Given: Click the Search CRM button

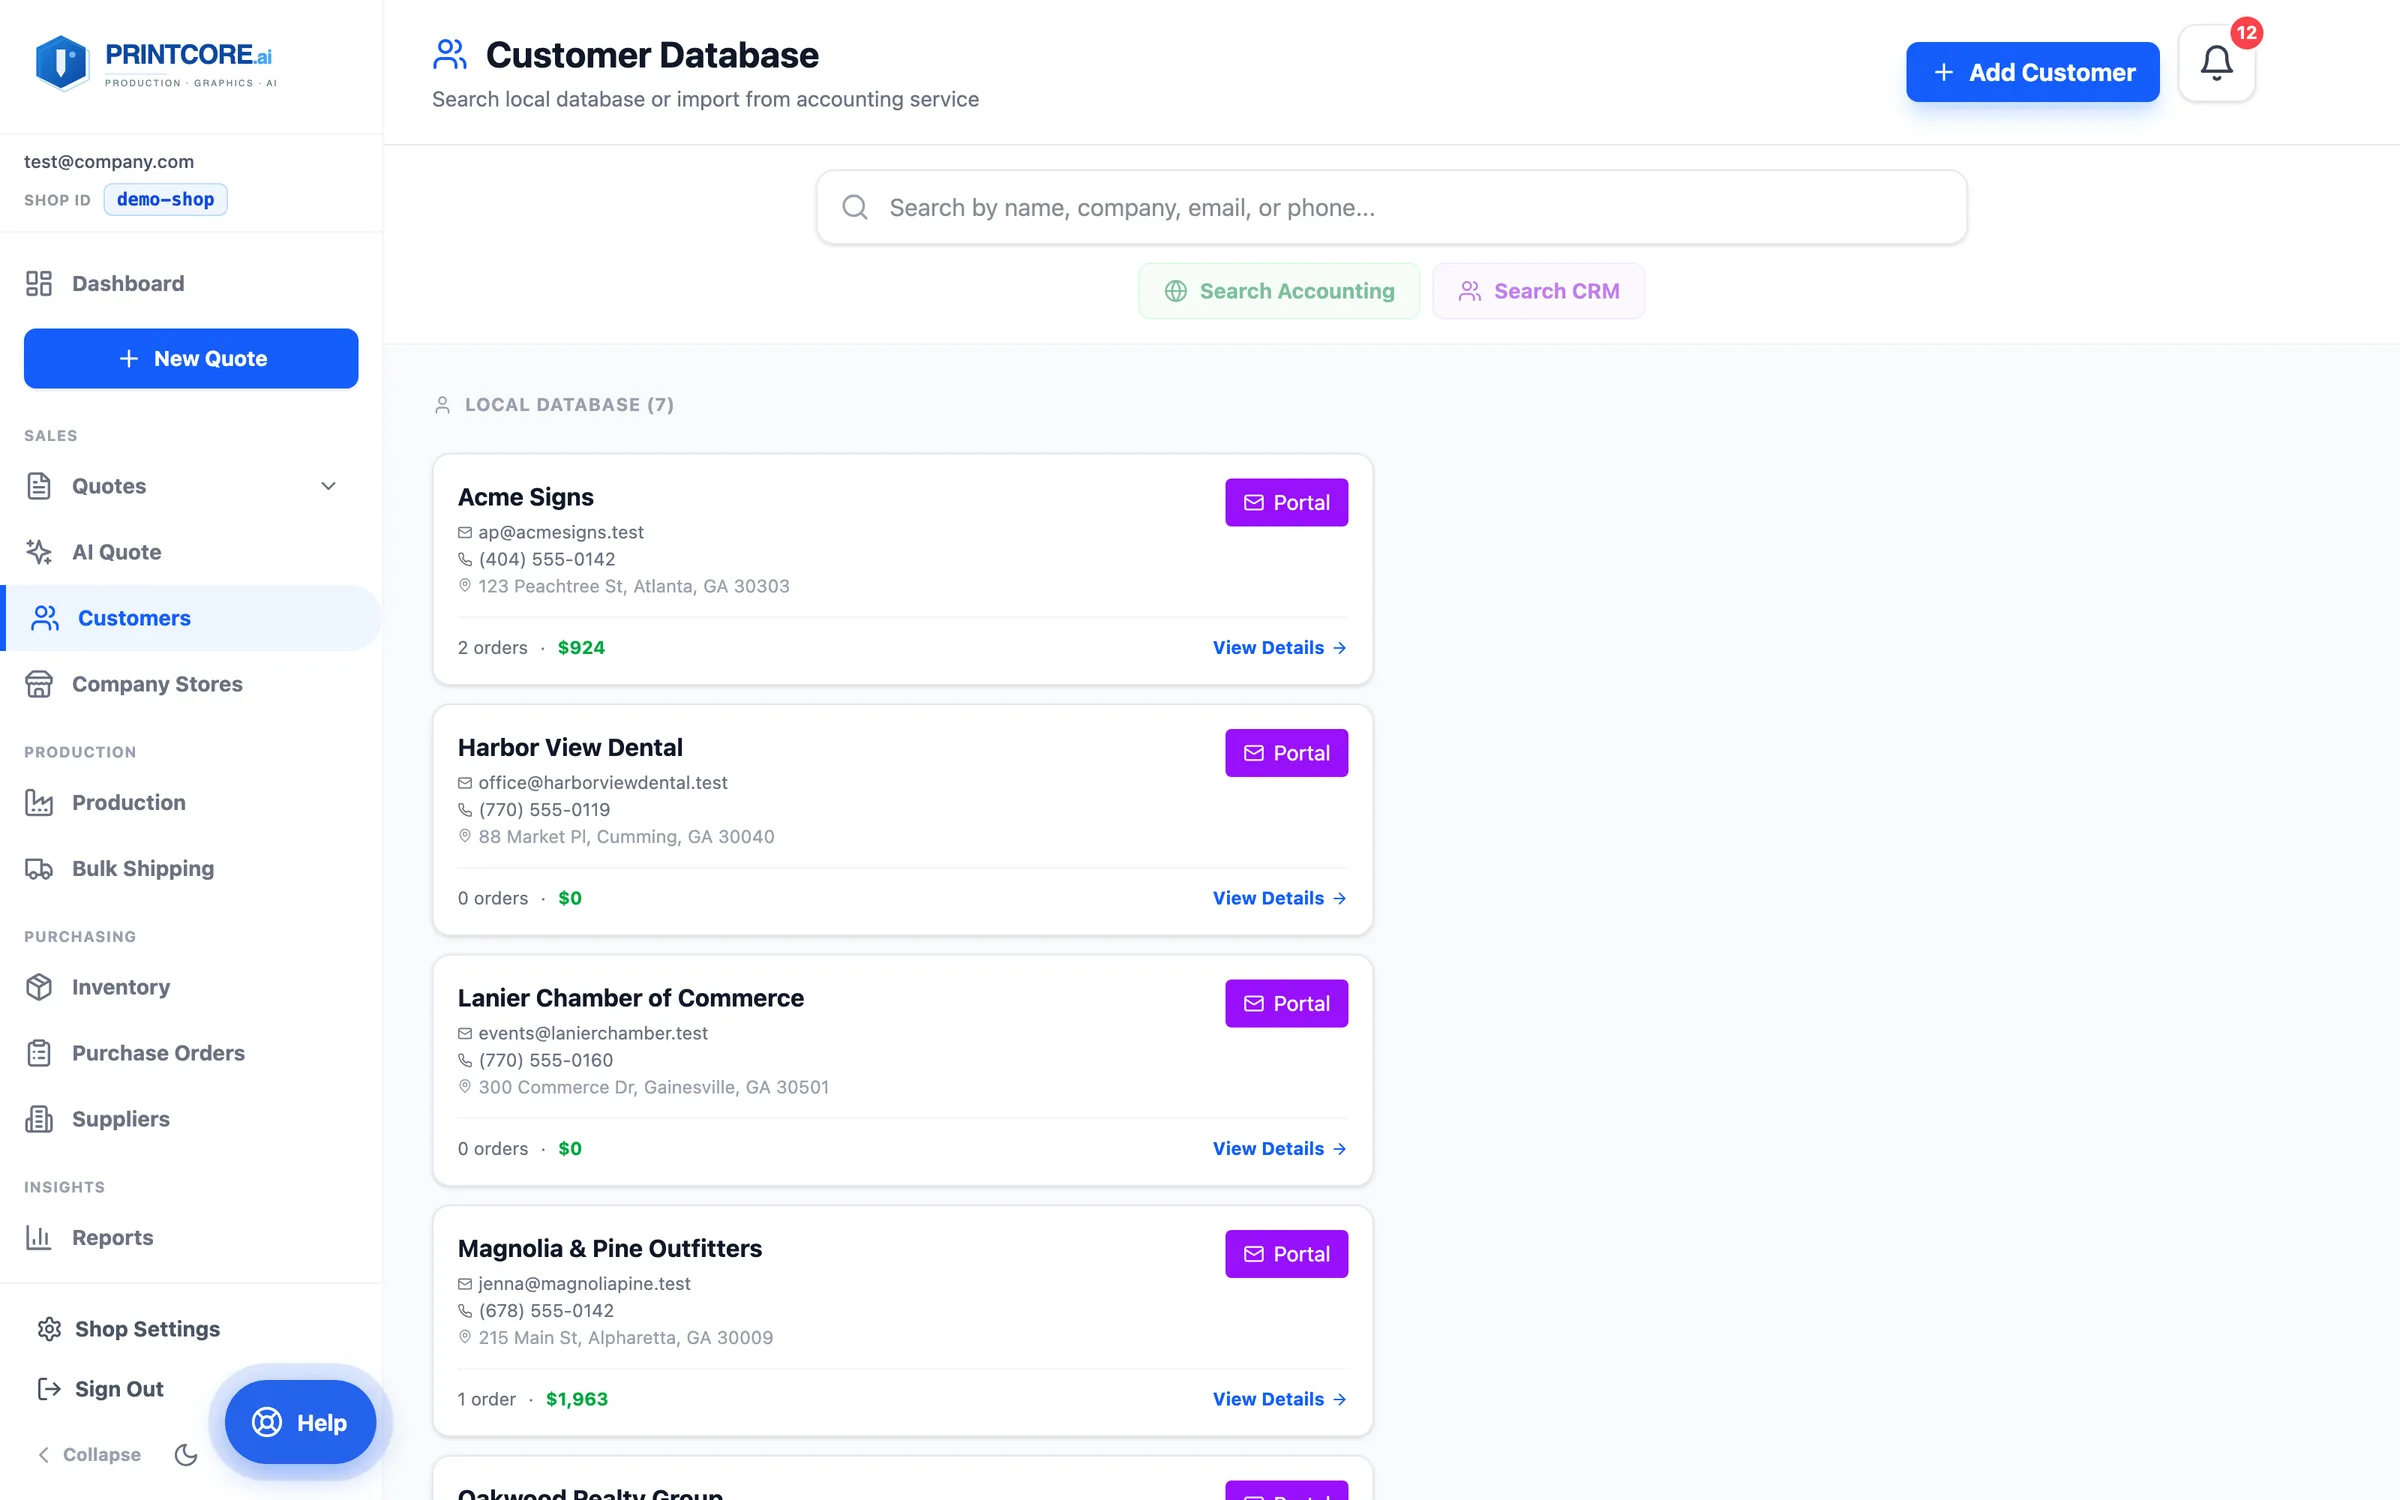Looking at the screenshot, I should tap(1538, 291).
